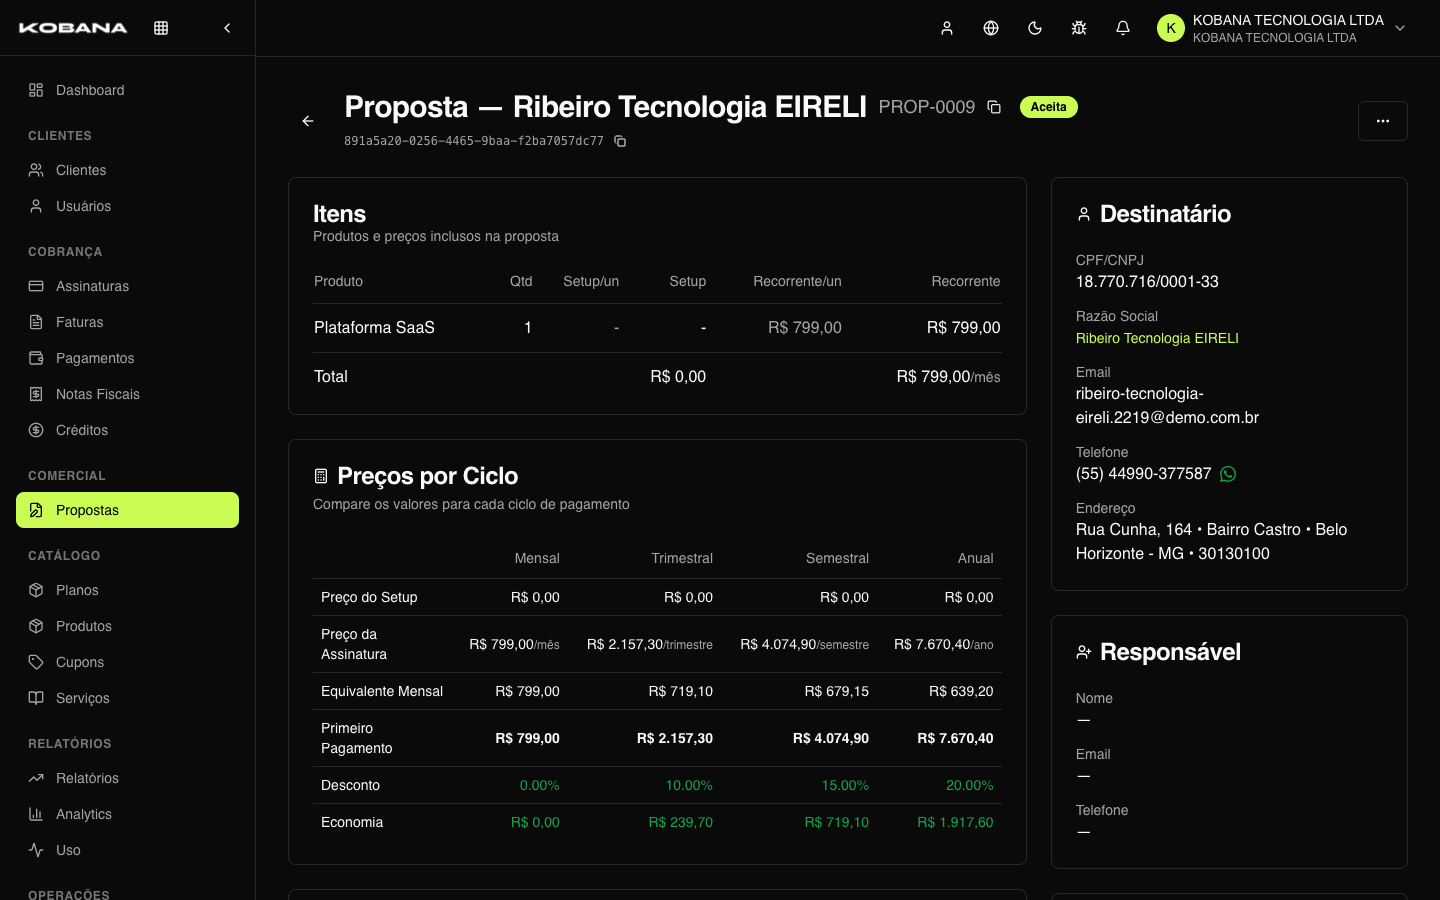1440x900 pixels.
Task: Go back using the arrow beside Proposta title
Action: [308, 121]
